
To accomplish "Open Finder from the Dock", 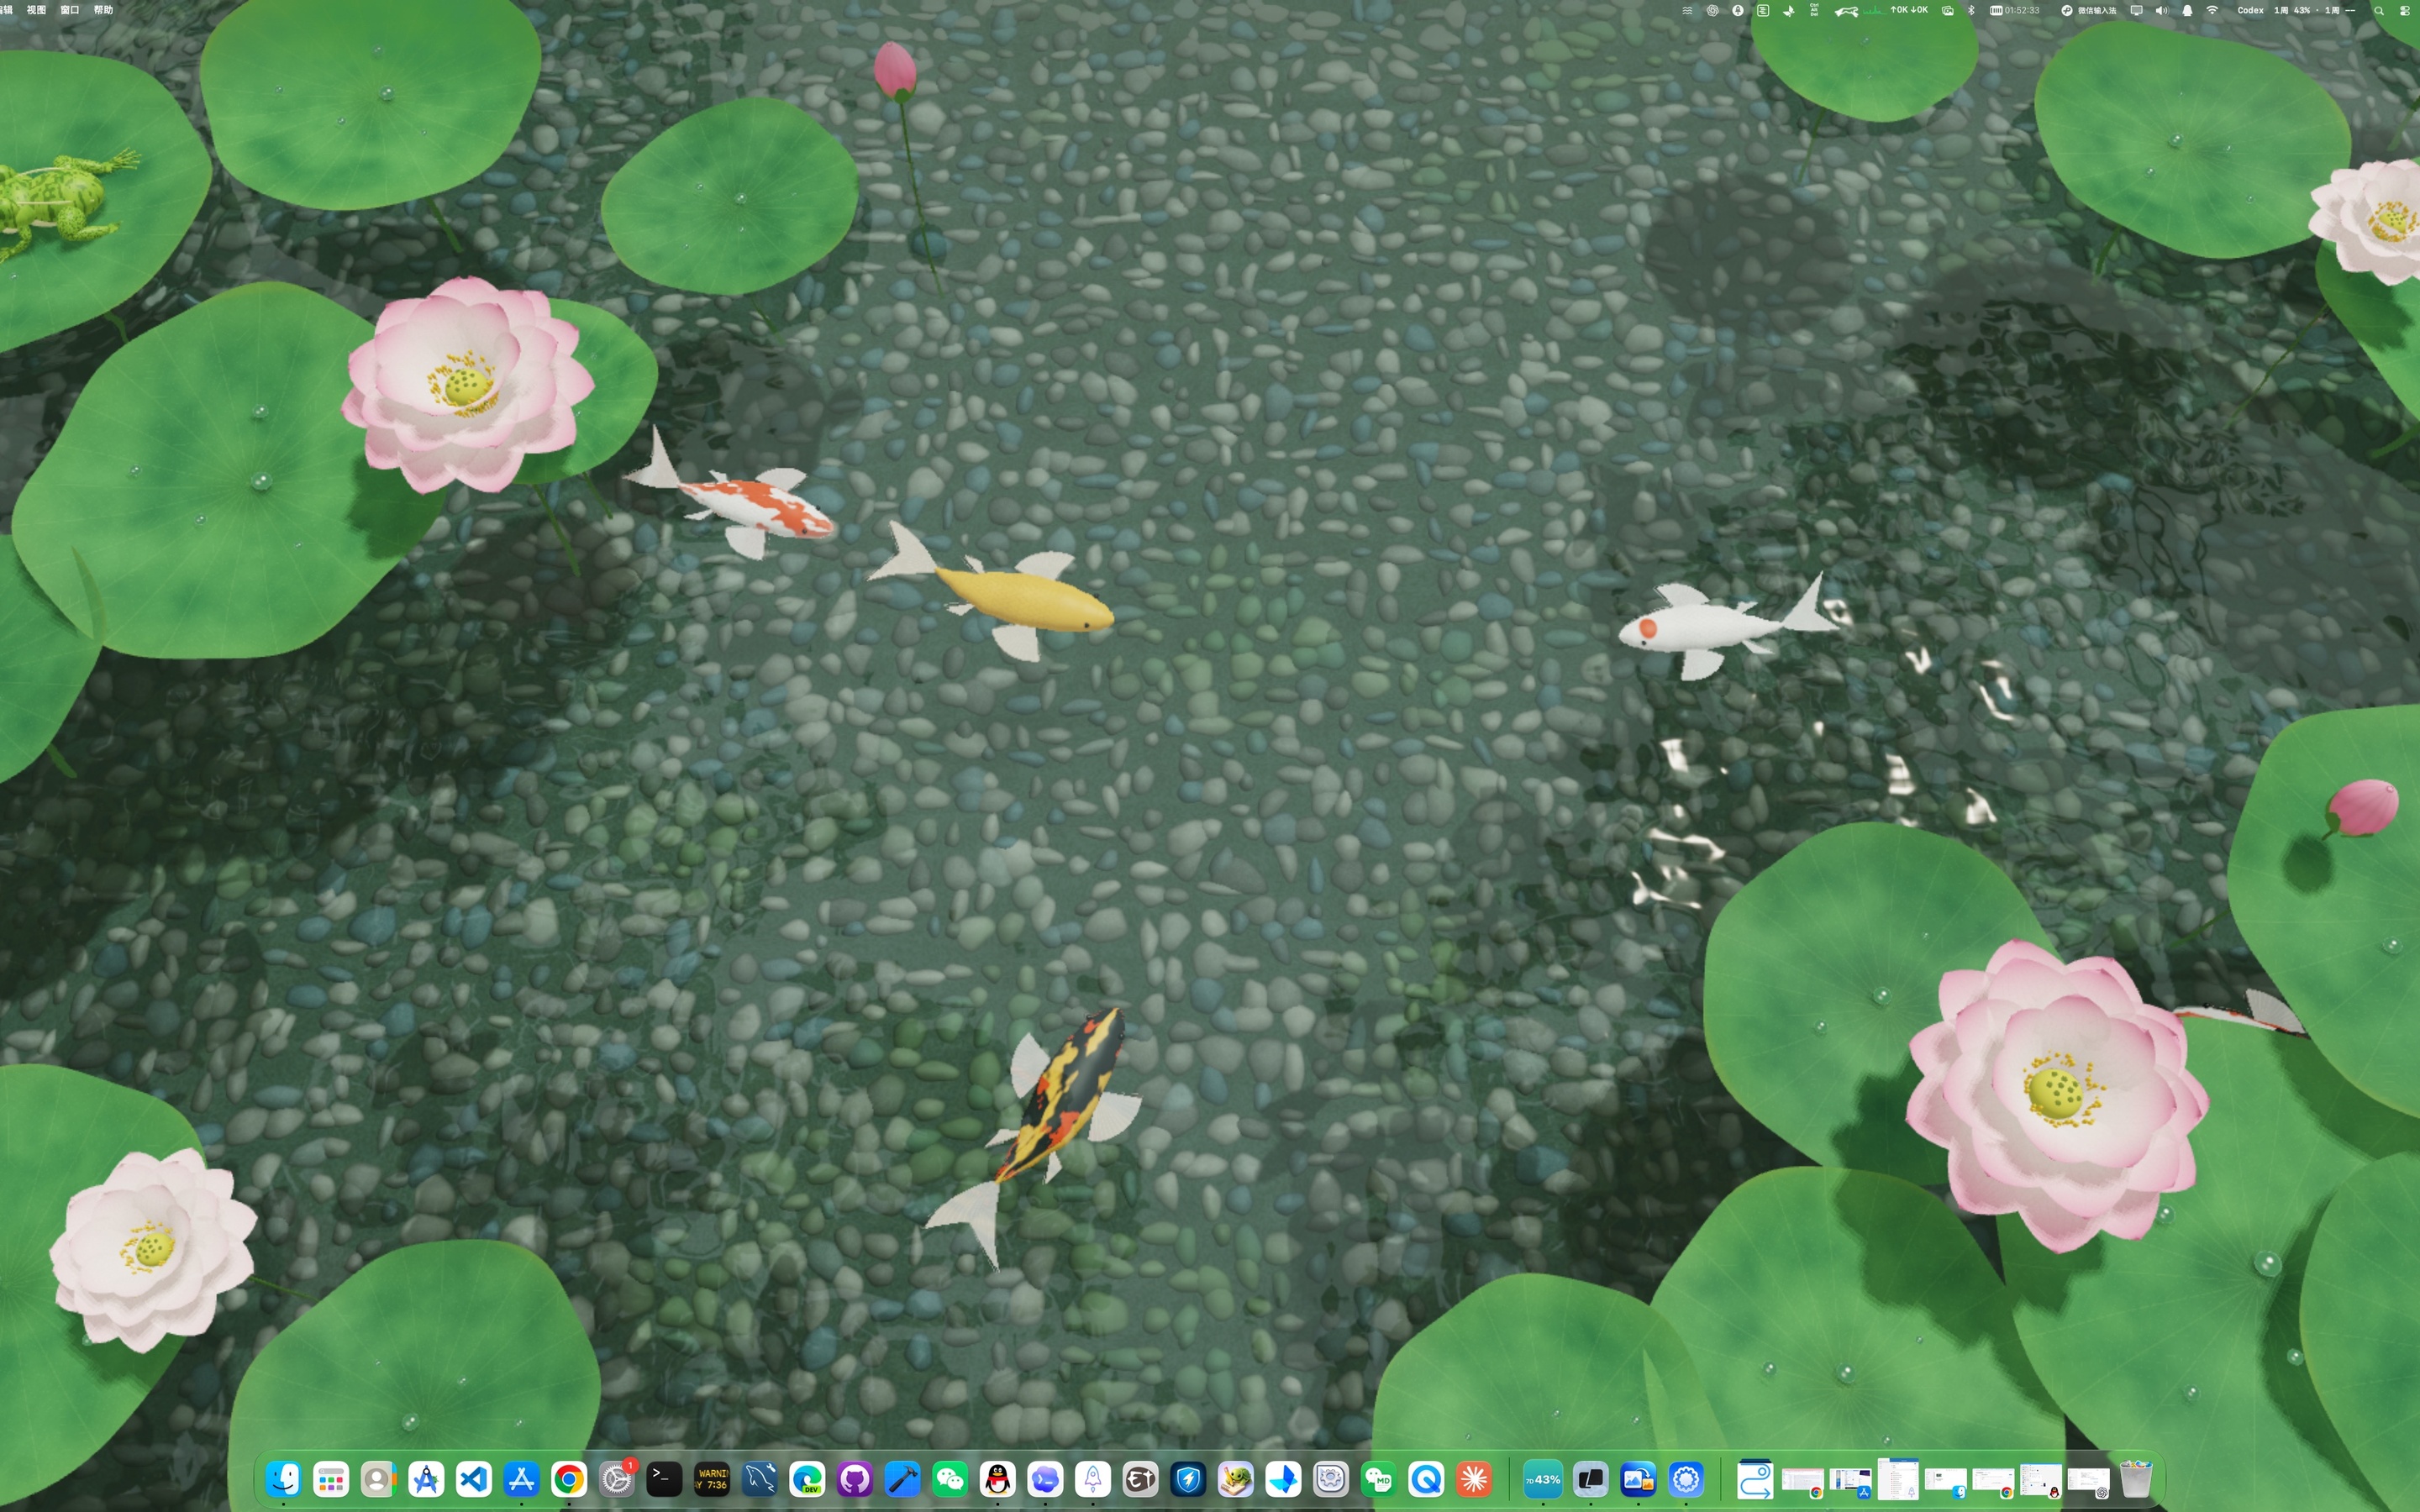I will coord(284,1478).
